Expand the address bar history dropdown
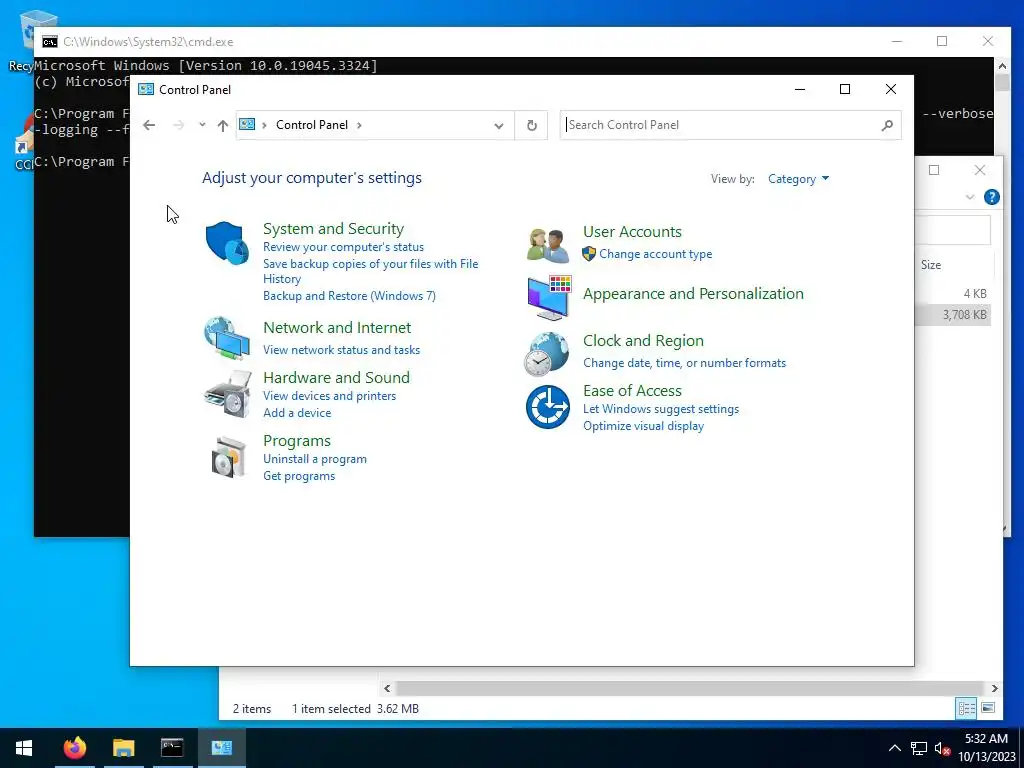Viewport: 1024px width, 768px height. (x=499, y=125)
